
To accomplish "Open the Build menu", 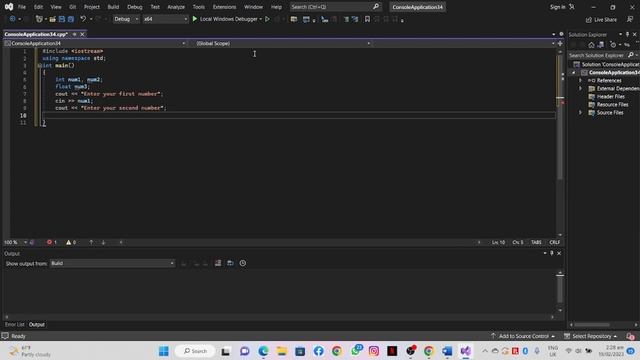I will (x=113, y=7).
